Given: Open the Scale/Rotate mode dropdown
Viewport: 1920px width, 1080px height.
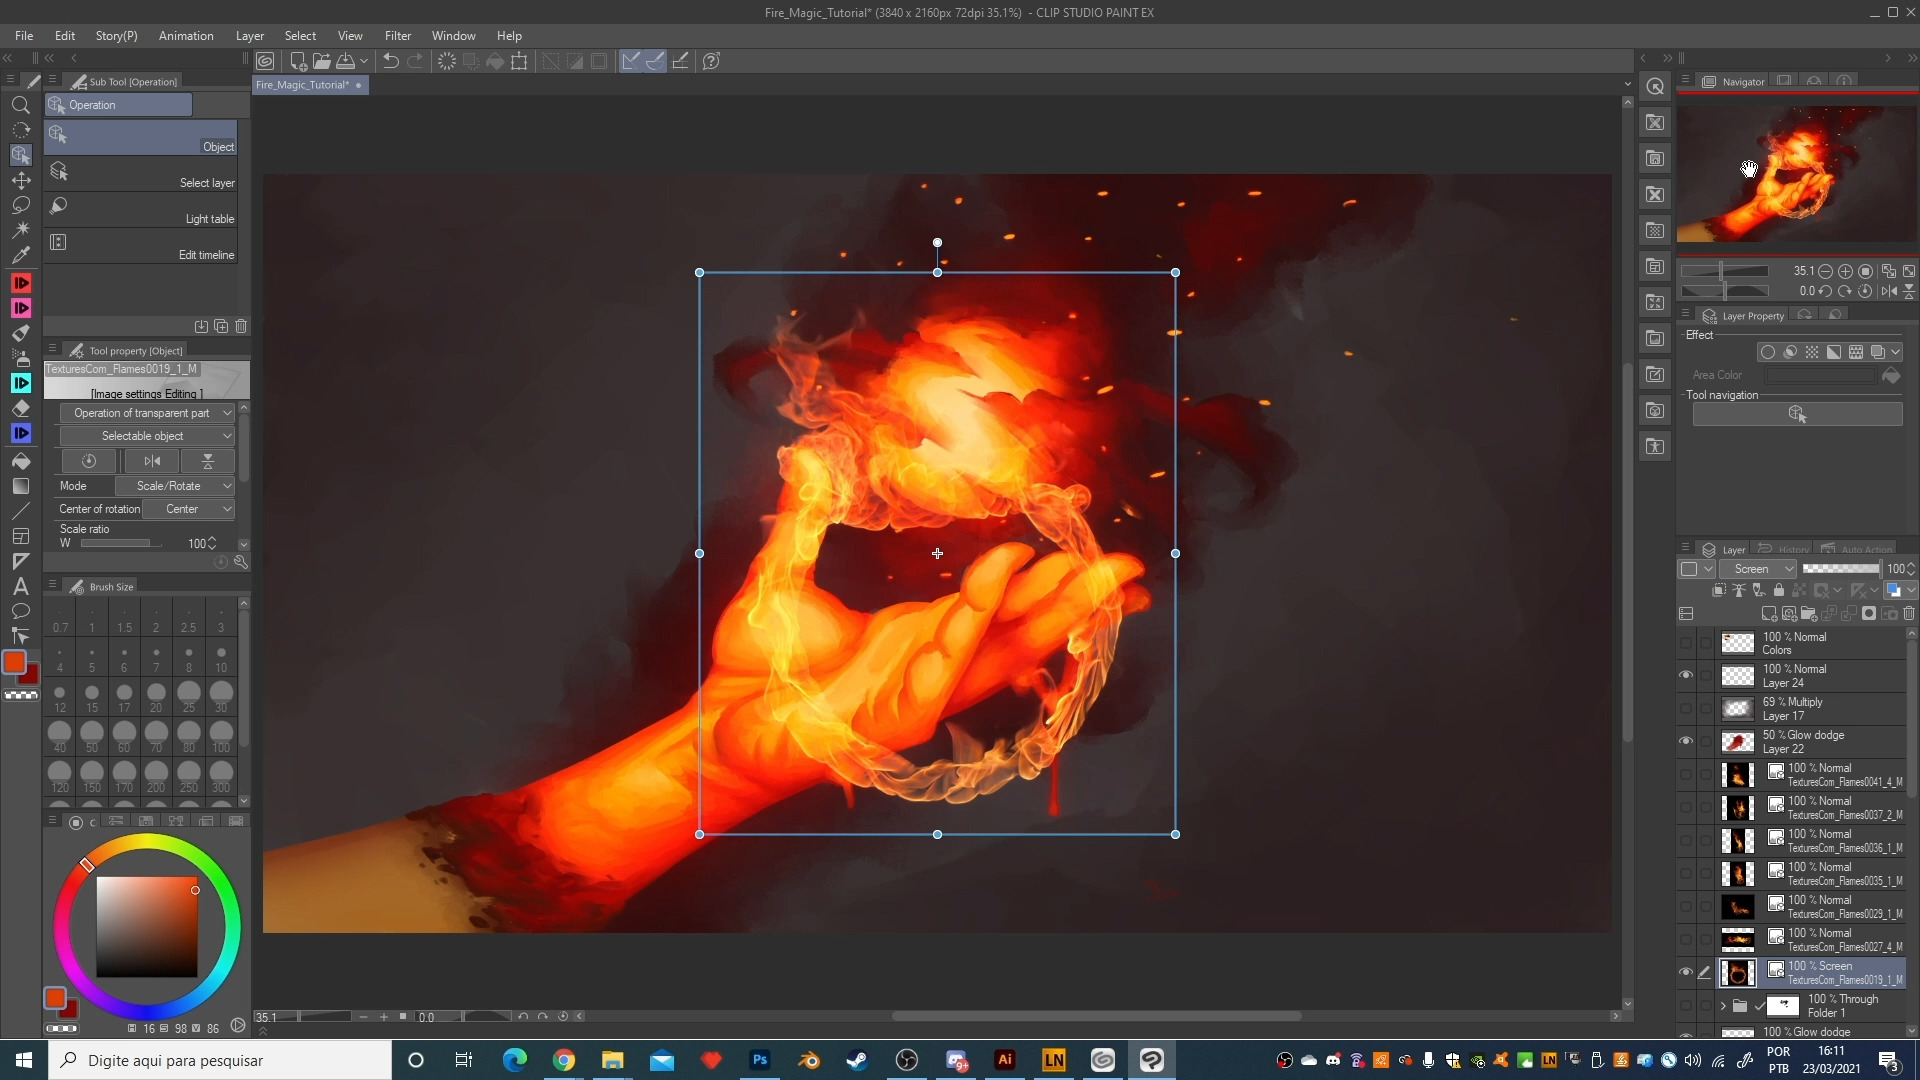Looking at the screenshot, I should tap(175, 486).
